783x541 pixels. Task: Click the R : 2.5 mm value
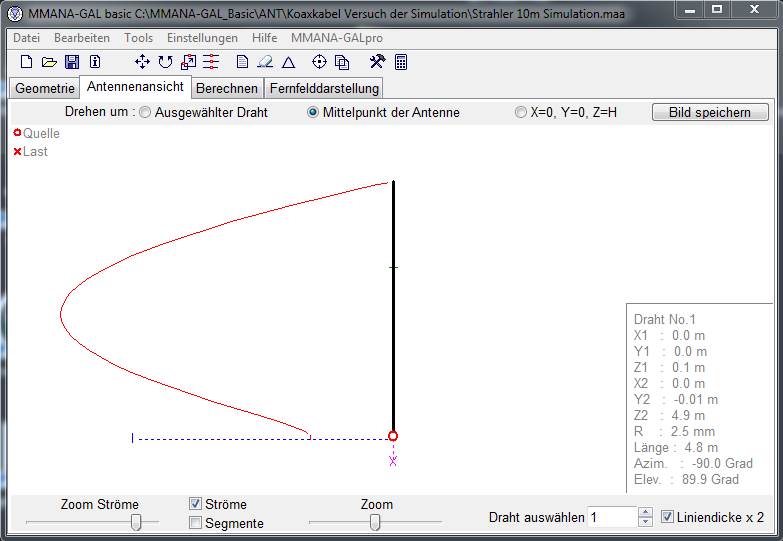674,431
